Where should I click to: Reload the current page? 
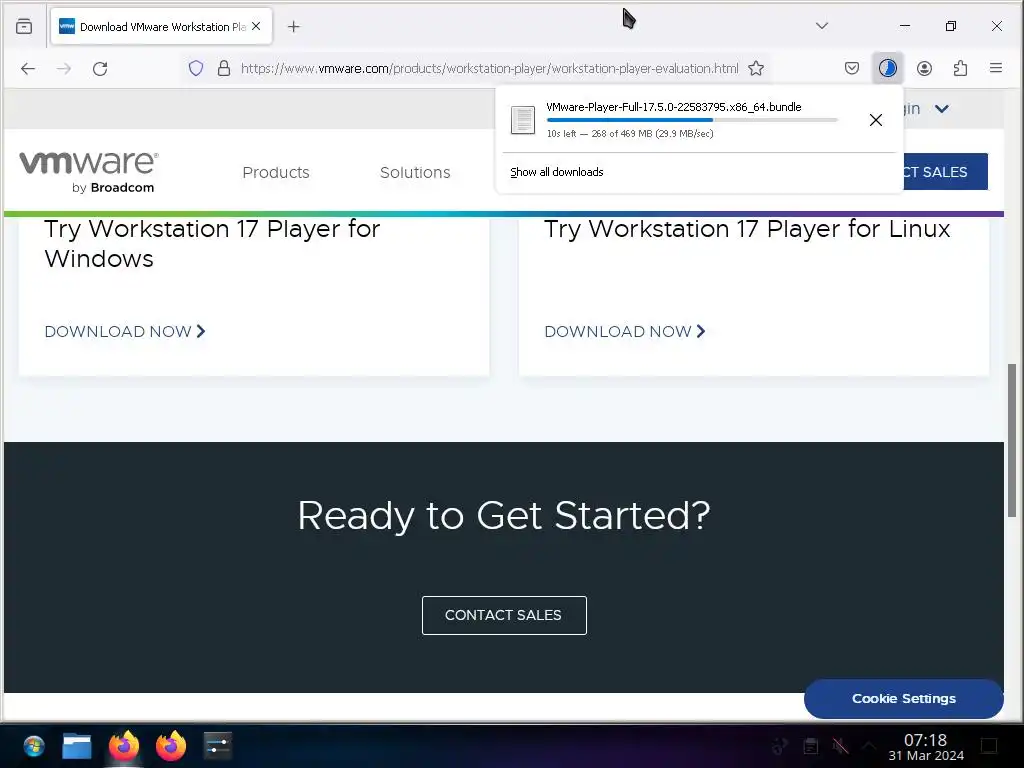(x=100, y=69)
